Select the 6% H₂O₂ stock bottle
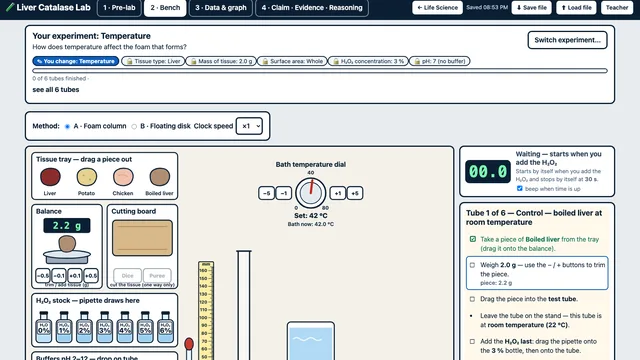Viewport: 640px width, 360px height. pos(165,327)
